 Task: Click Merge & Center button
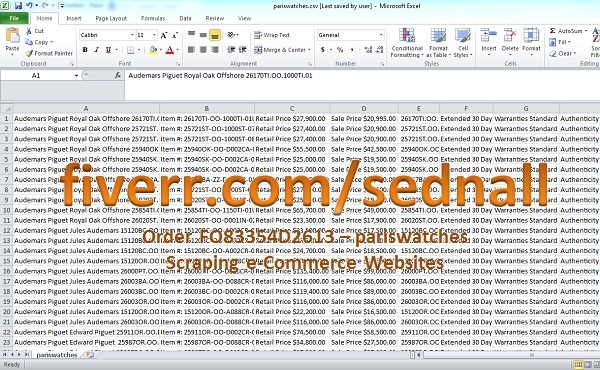click(x=280, y=50)
